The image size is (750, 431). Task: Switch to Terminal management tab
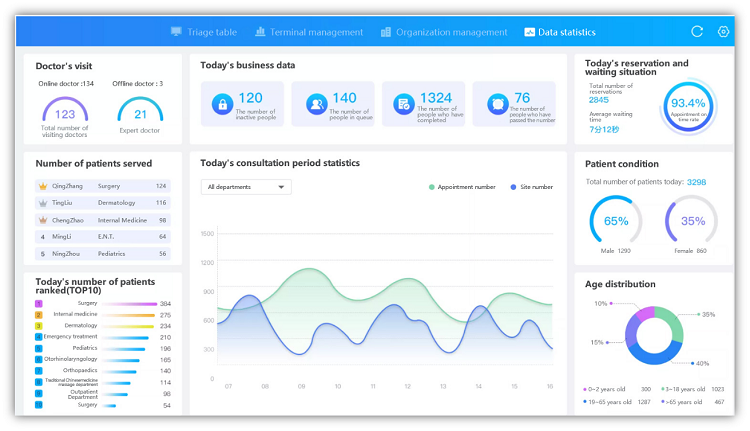click(x=309, y=32)
